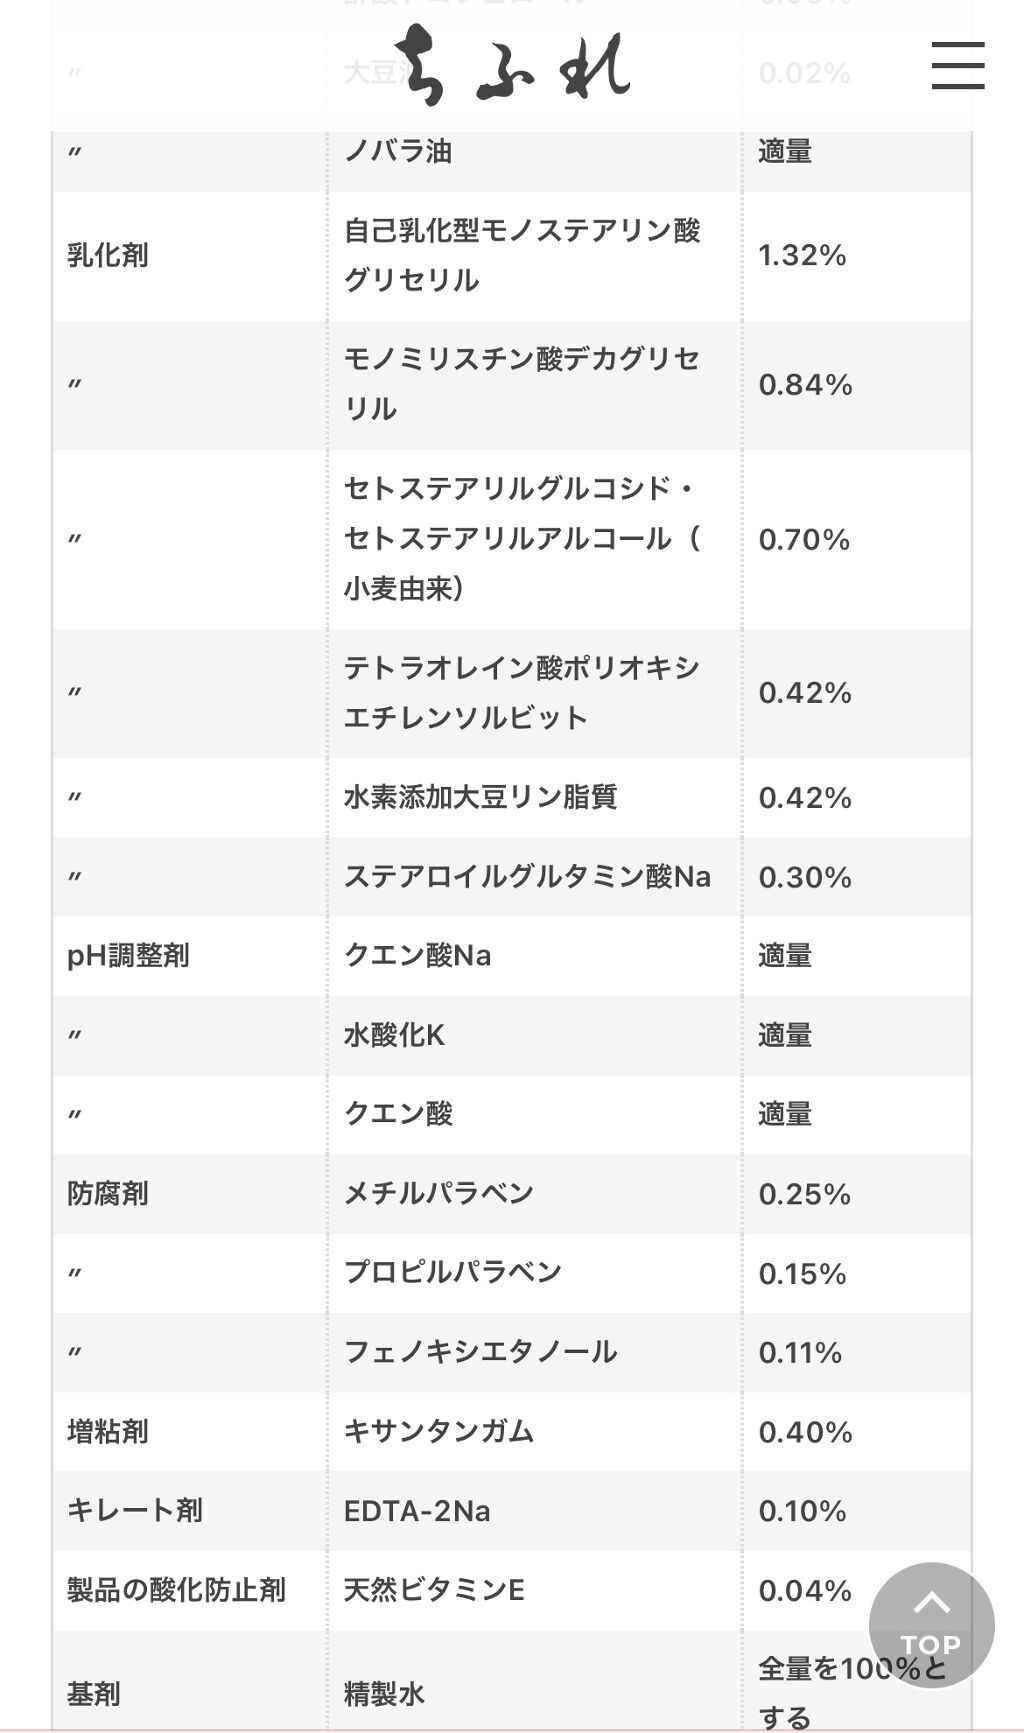Click ステアロイルグルタミン酸Na ingredient text
The width and height of the screenshot is (1024, 1733).
(527, 877)
